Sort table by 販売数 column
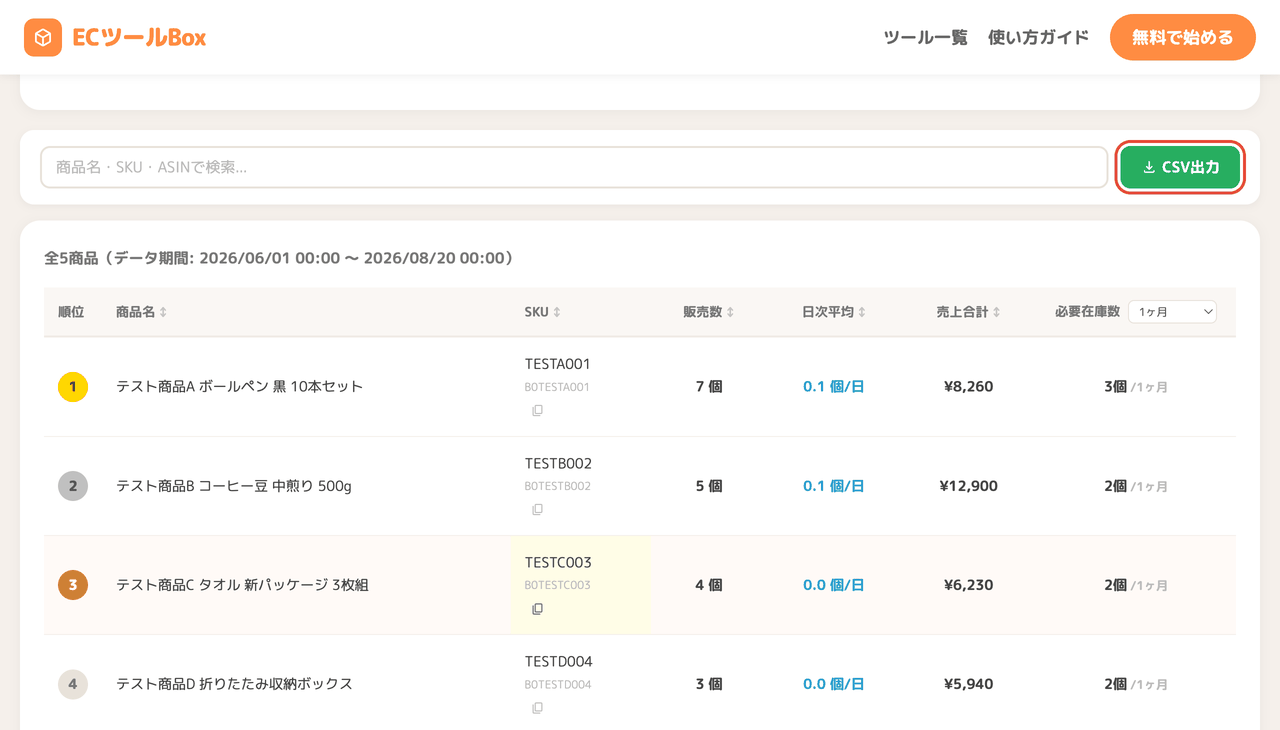Image resolution: width=1280 pixels, height=730 pixels. pos(709,312)
